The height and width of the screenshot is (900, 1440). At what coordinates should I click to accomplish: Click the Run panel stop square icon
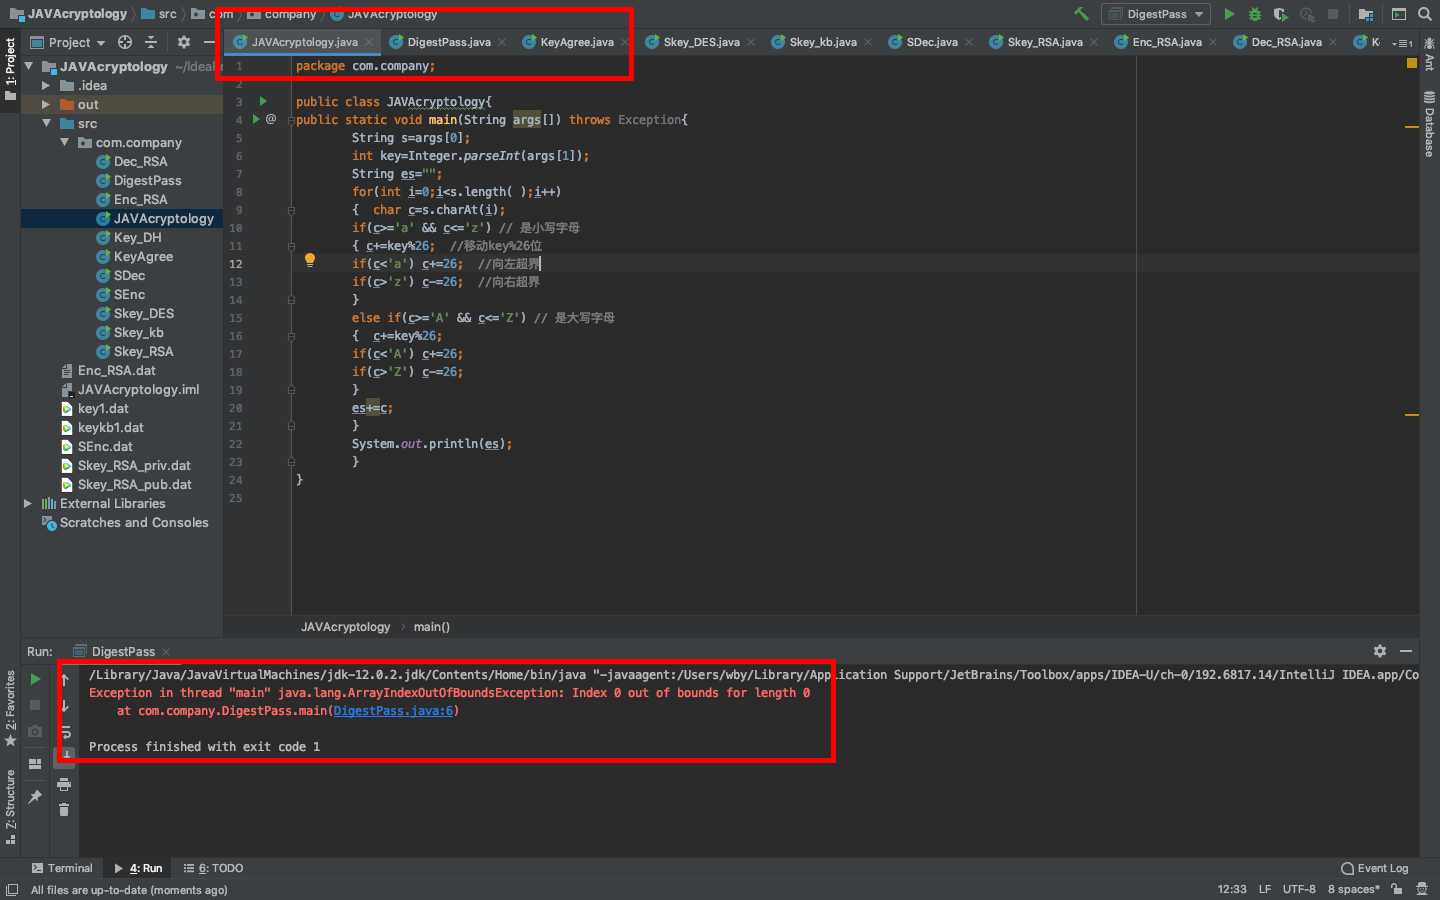[35, 705]
